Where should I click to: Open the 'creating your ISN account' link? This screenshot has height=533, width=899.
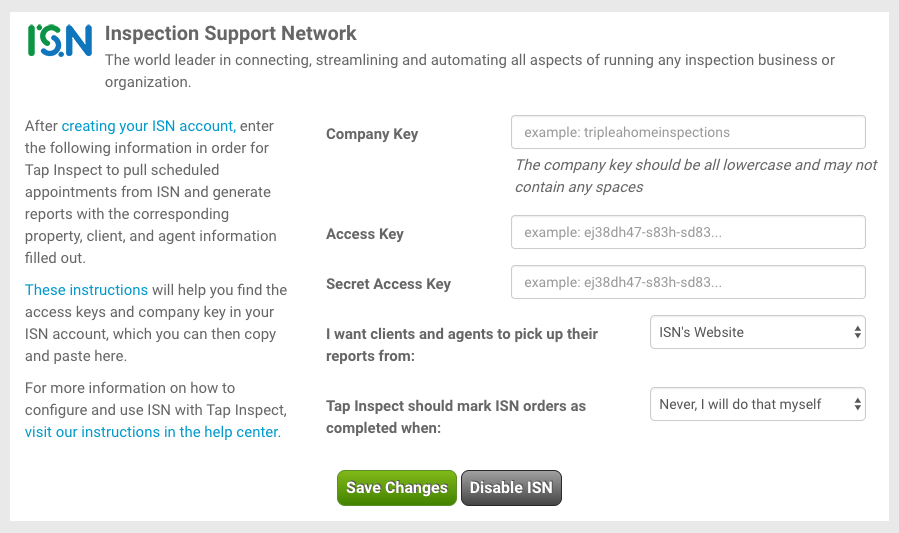pyautogui.click(x=148, y=126)
